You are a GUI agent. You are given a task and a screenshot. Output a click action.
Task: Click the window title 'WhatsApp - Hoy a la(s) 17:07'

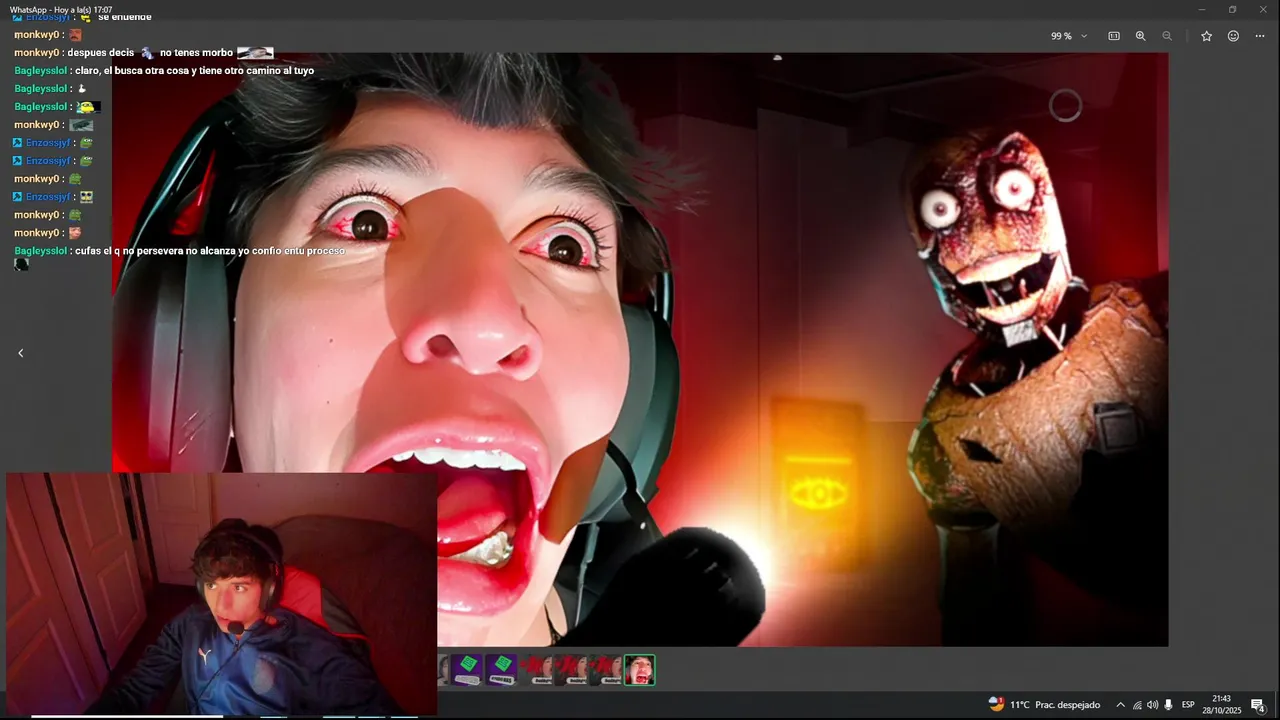coord(61,10)
